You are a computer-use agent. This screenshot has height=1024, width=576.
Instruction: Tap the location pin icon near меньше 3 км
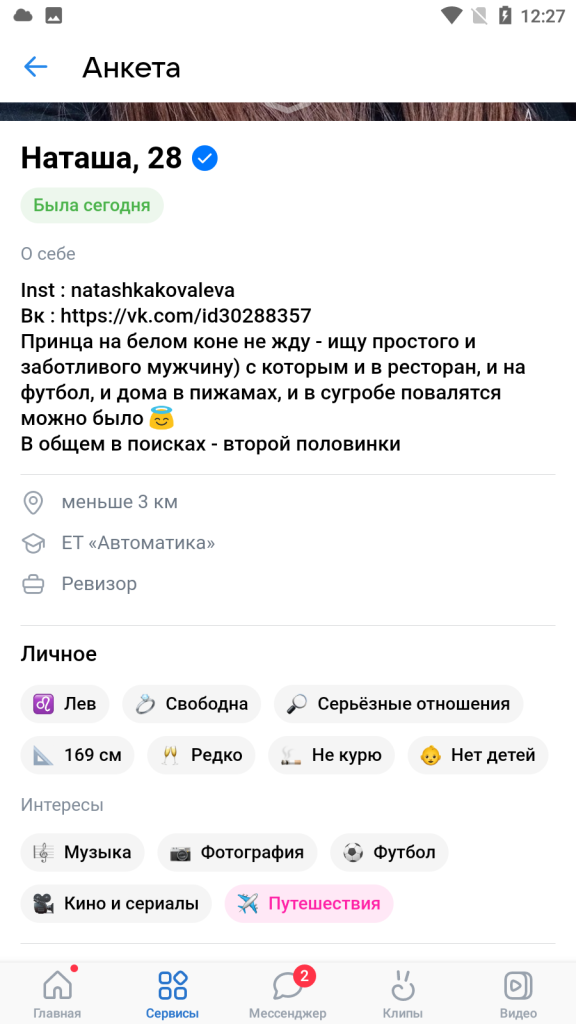[x=33, y=503]
